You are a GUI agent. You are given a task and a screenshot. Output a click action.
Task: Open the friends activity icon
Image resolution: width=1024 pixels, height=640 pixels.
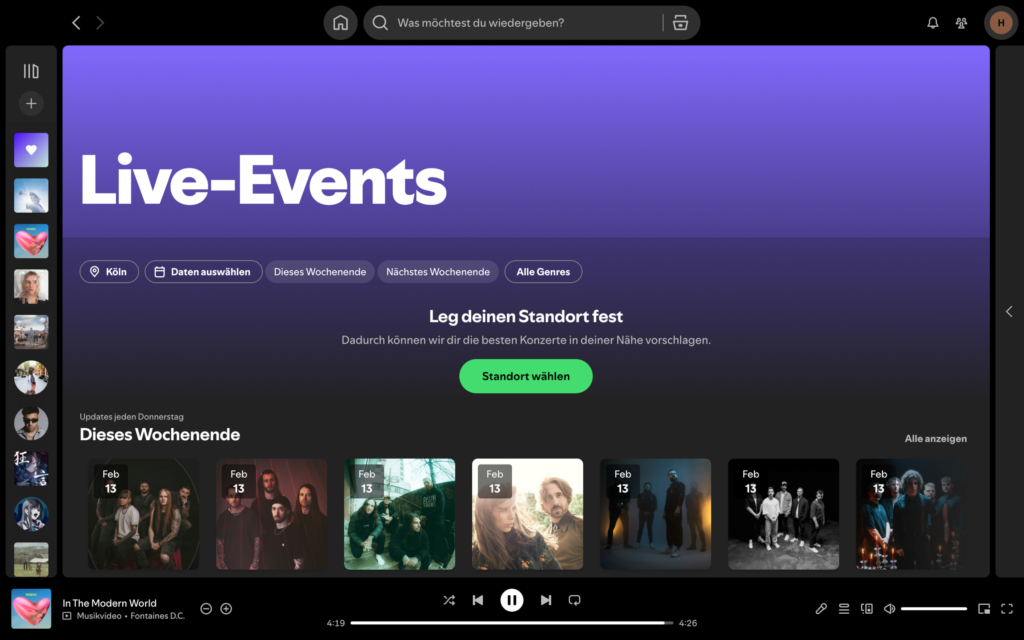click(961, 22)
